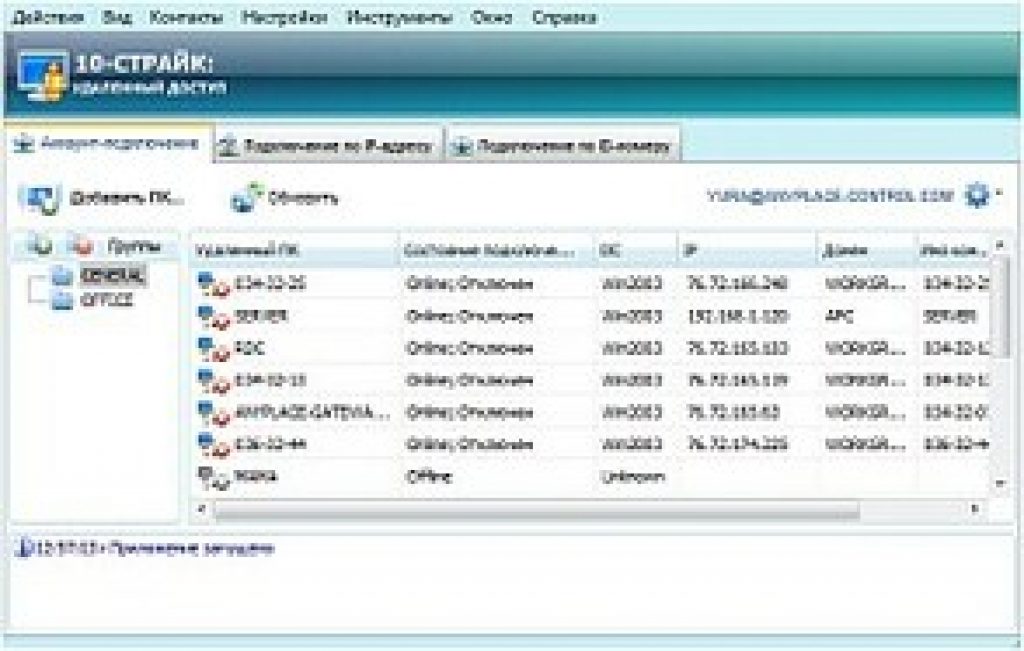This screenshot has width=1024, height=651.
Task: Open the Справка menu
Action: 564,17
